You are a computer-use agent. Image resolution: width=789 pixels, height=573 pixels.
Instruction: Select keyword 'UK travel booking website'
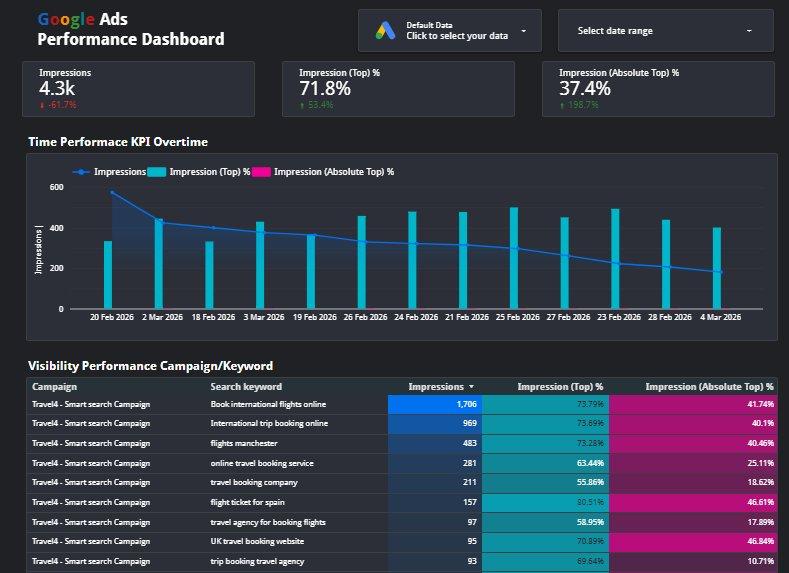click(257, 542)
